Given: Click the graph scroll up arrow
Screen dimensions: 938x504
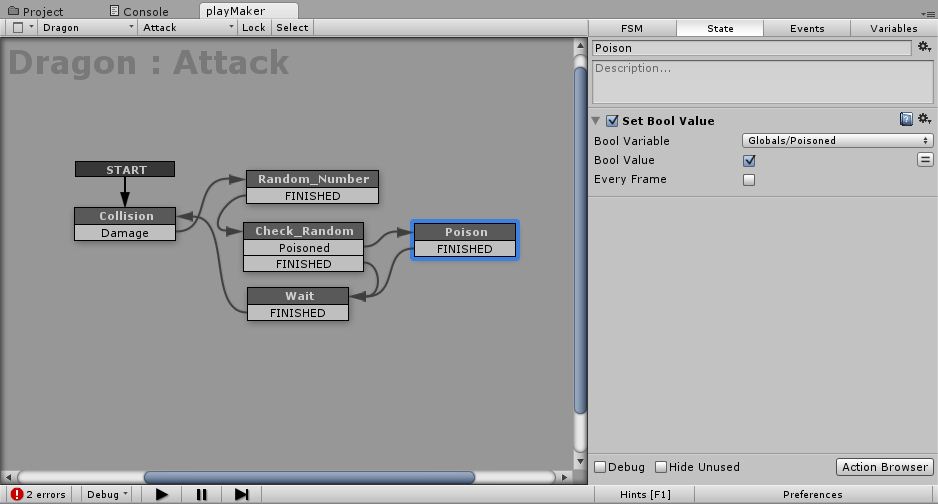Looking at the screenshot, I should [580, 45].
